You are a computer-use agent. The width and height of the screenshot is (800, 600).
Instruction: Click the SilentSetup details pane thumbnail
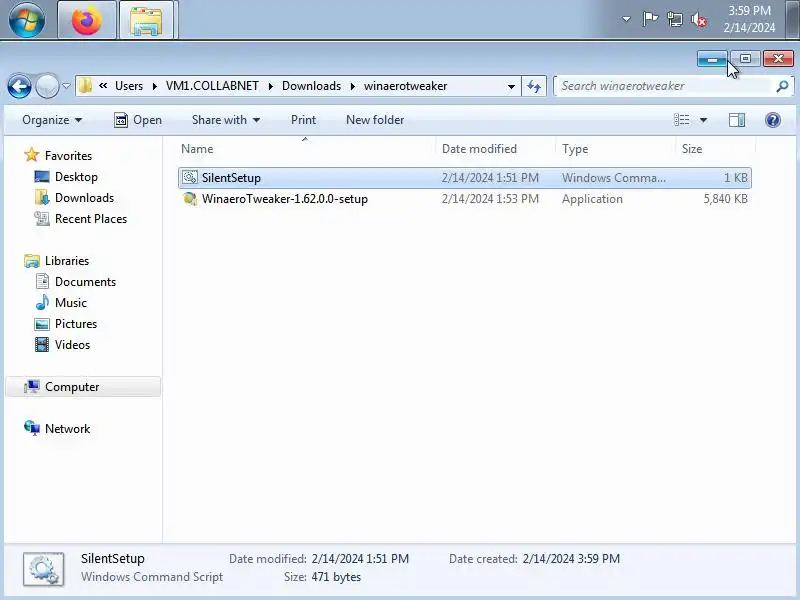44,568
